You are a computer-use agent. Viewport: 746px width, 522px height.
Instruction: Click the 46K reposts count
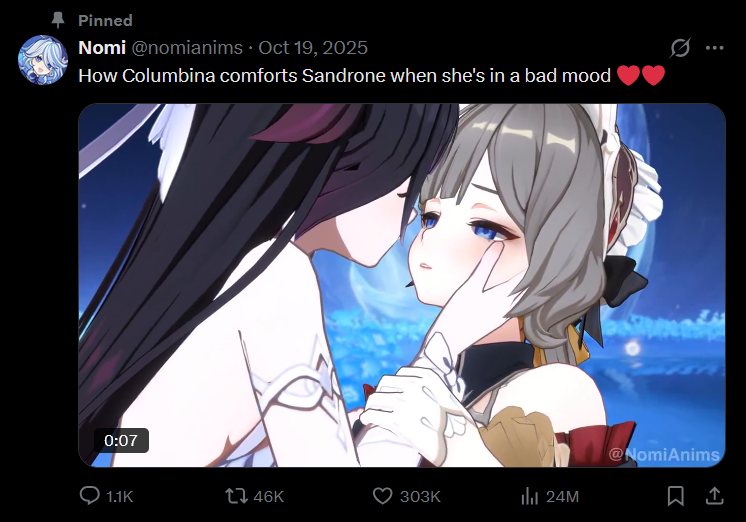click(x=268, y=497)
